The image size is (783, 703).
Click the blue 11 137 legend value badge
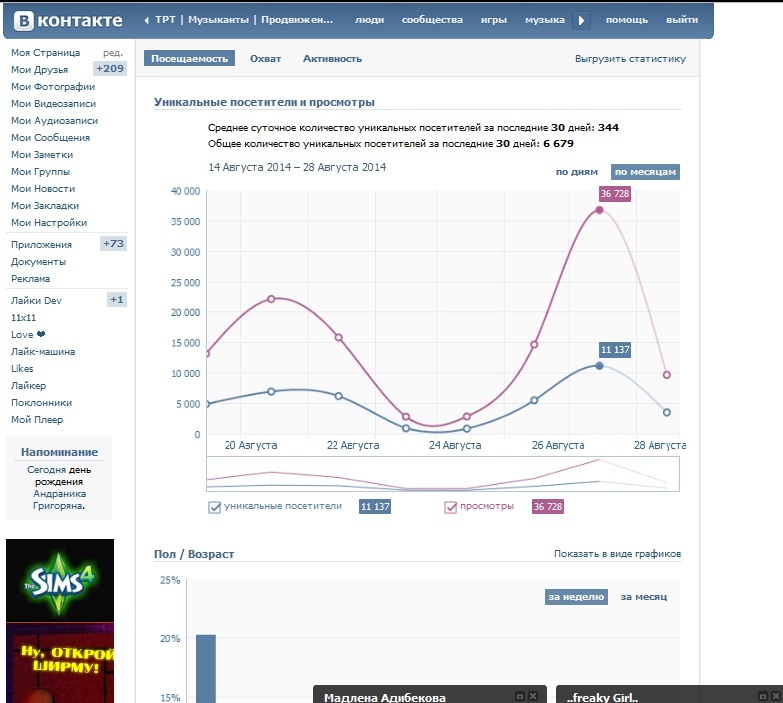click(375, 506)
